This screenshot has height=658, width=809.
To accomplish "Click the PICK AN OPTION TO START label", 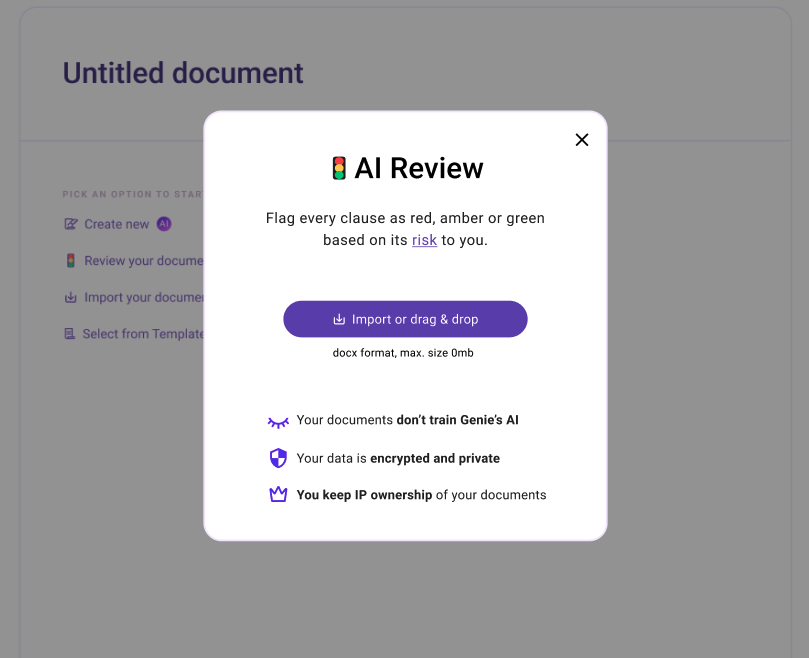I will click(x=133, y=194).
